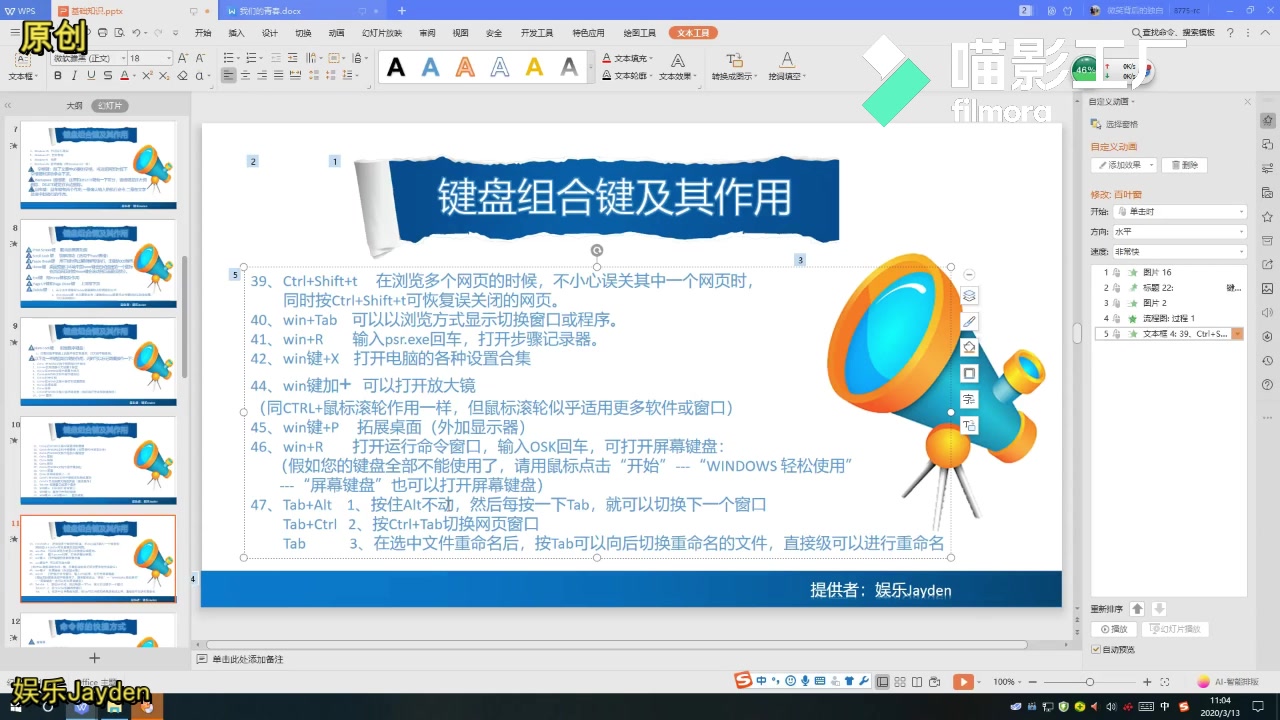Switch to the 动画 ribbon tab
Image resolution: width=1280 pixels, height=720 pixels.
334,32
